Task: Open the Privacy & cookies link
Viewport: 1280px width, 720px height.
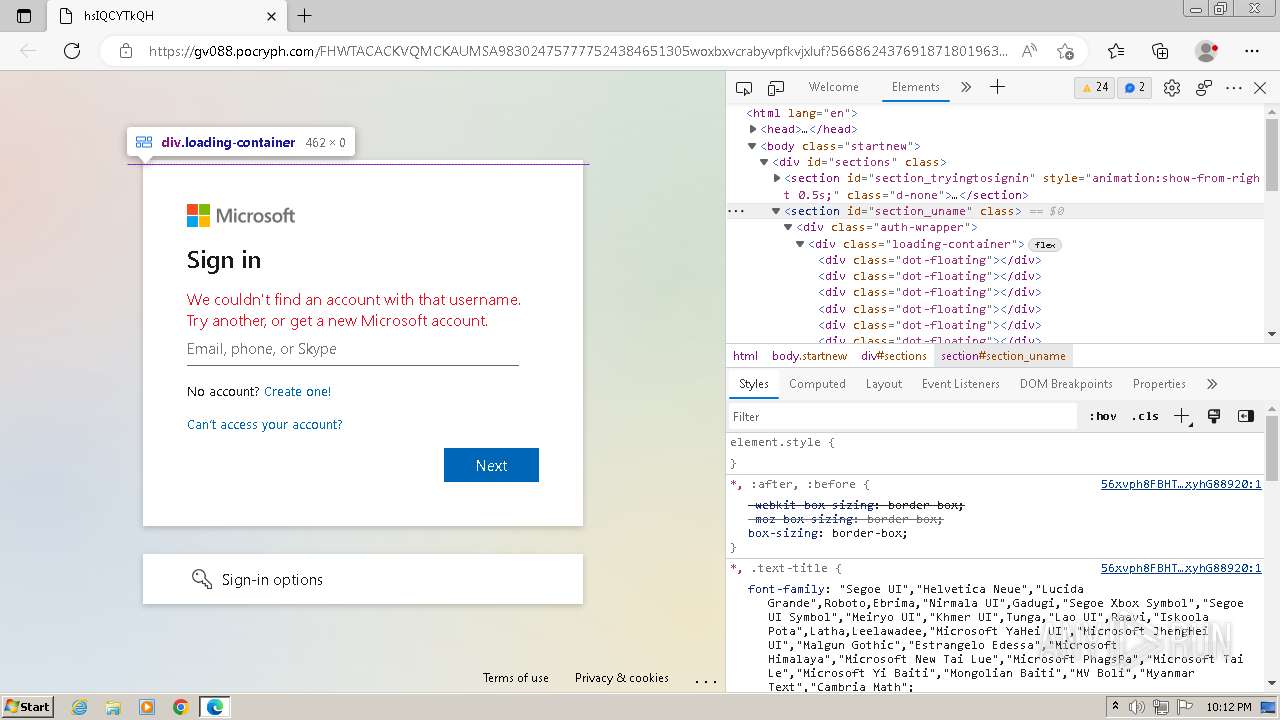Action: (x=621, y=678)
